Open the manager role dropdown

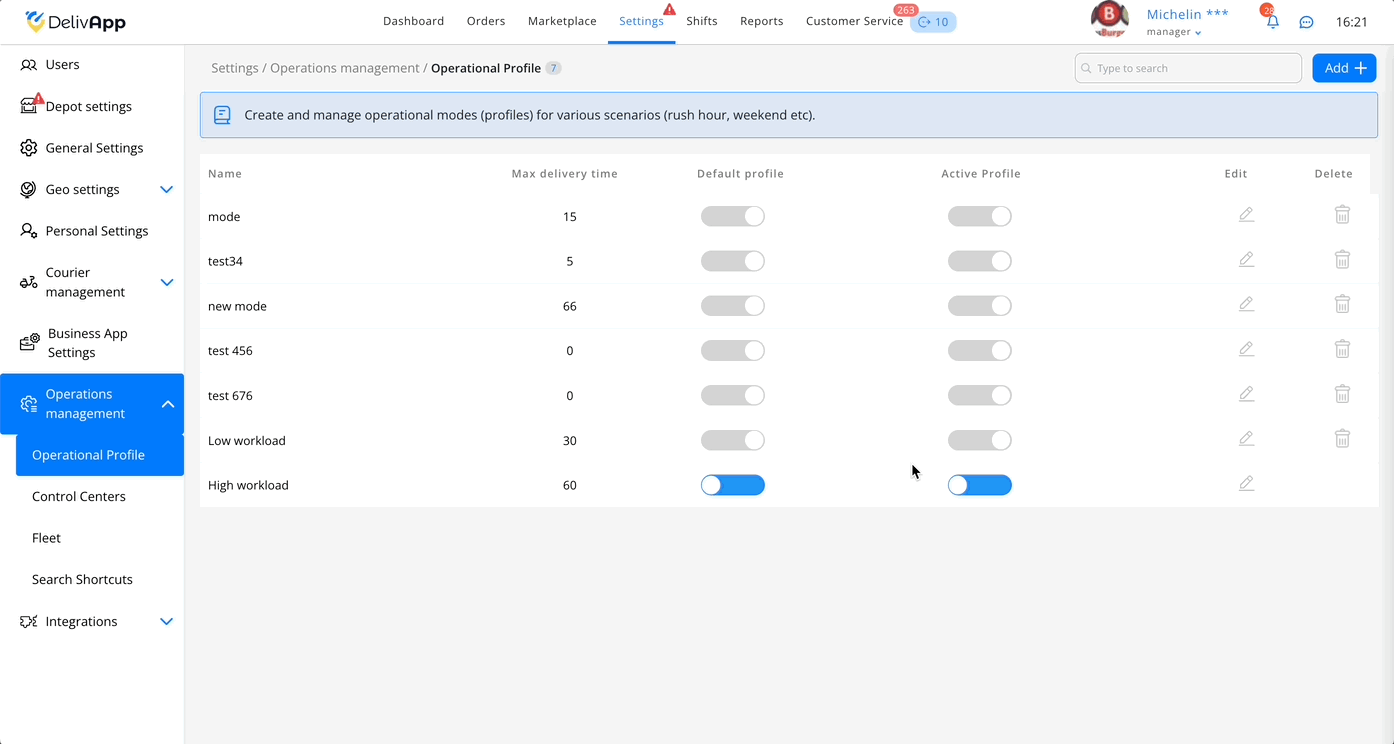[1174, 32]
